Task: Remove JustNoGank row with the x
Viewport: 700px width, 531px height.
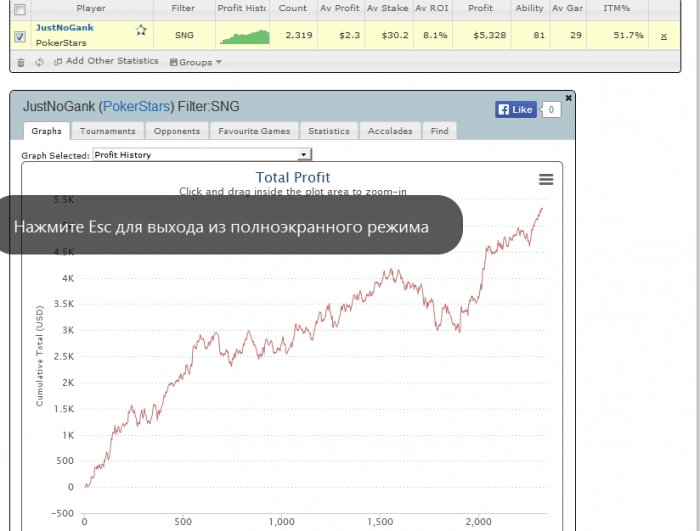Action: (x=664, y=36)
